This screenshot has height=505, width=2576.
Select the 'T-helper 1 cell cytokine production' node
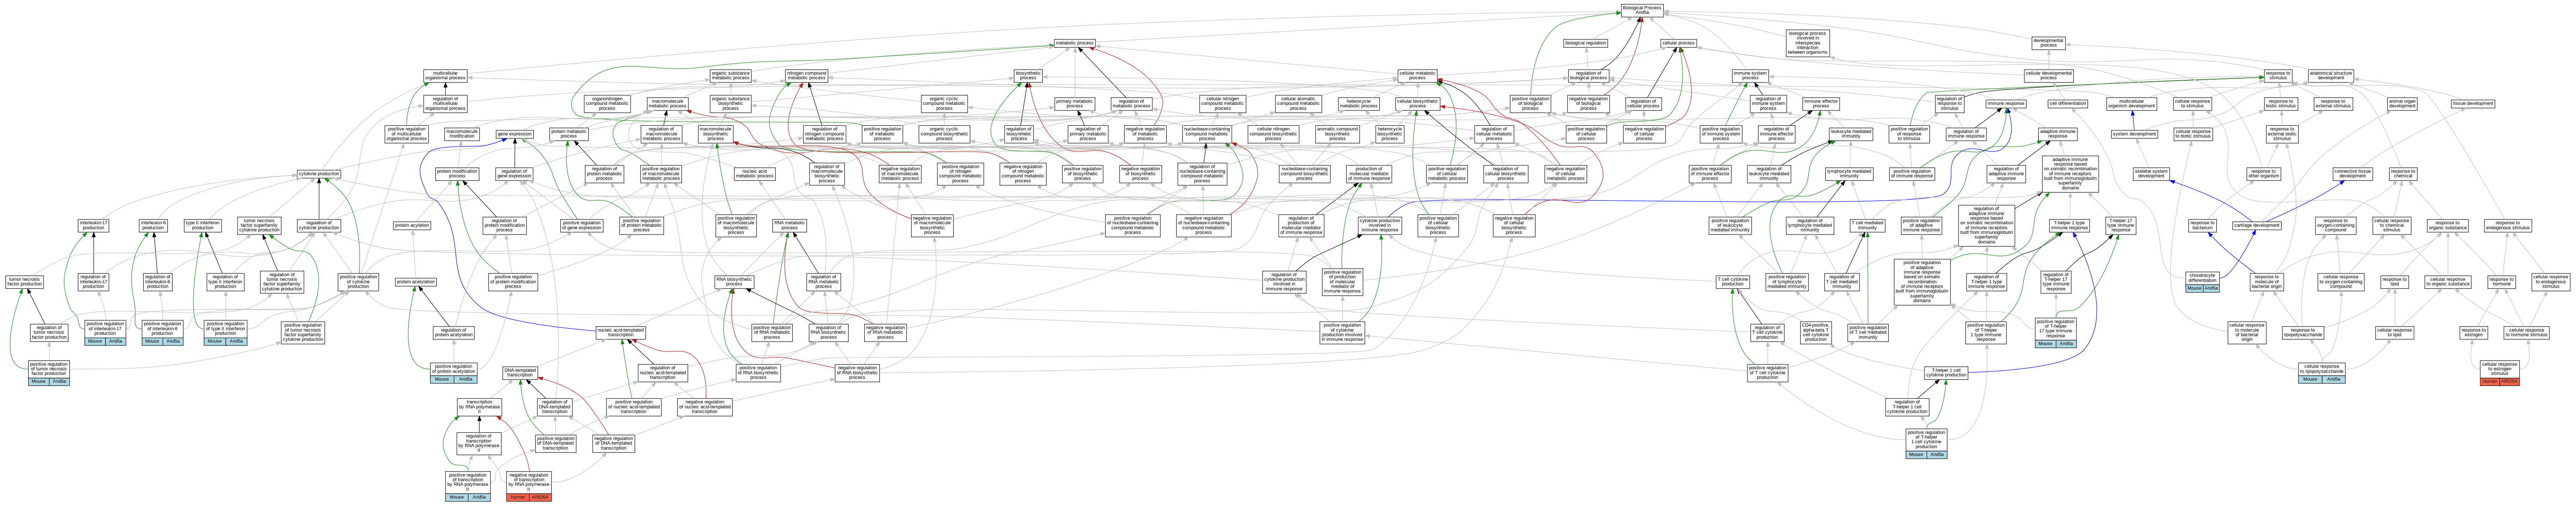1946,373
